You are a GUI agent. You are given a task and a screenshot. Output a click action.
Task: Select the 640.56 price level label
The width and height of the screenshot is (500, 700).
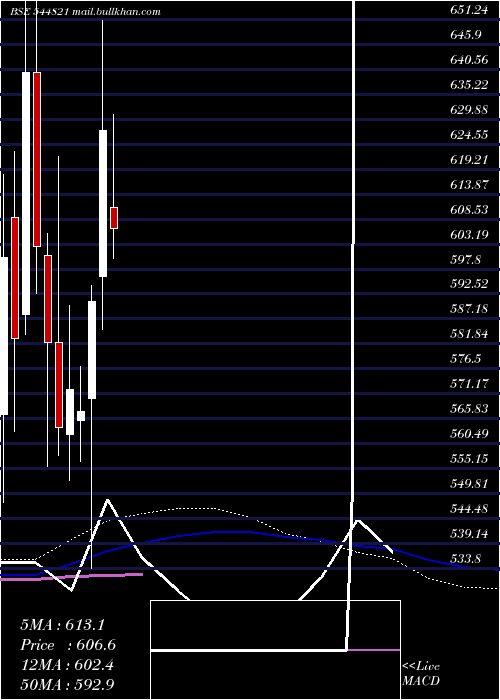(x=469, y=60)
